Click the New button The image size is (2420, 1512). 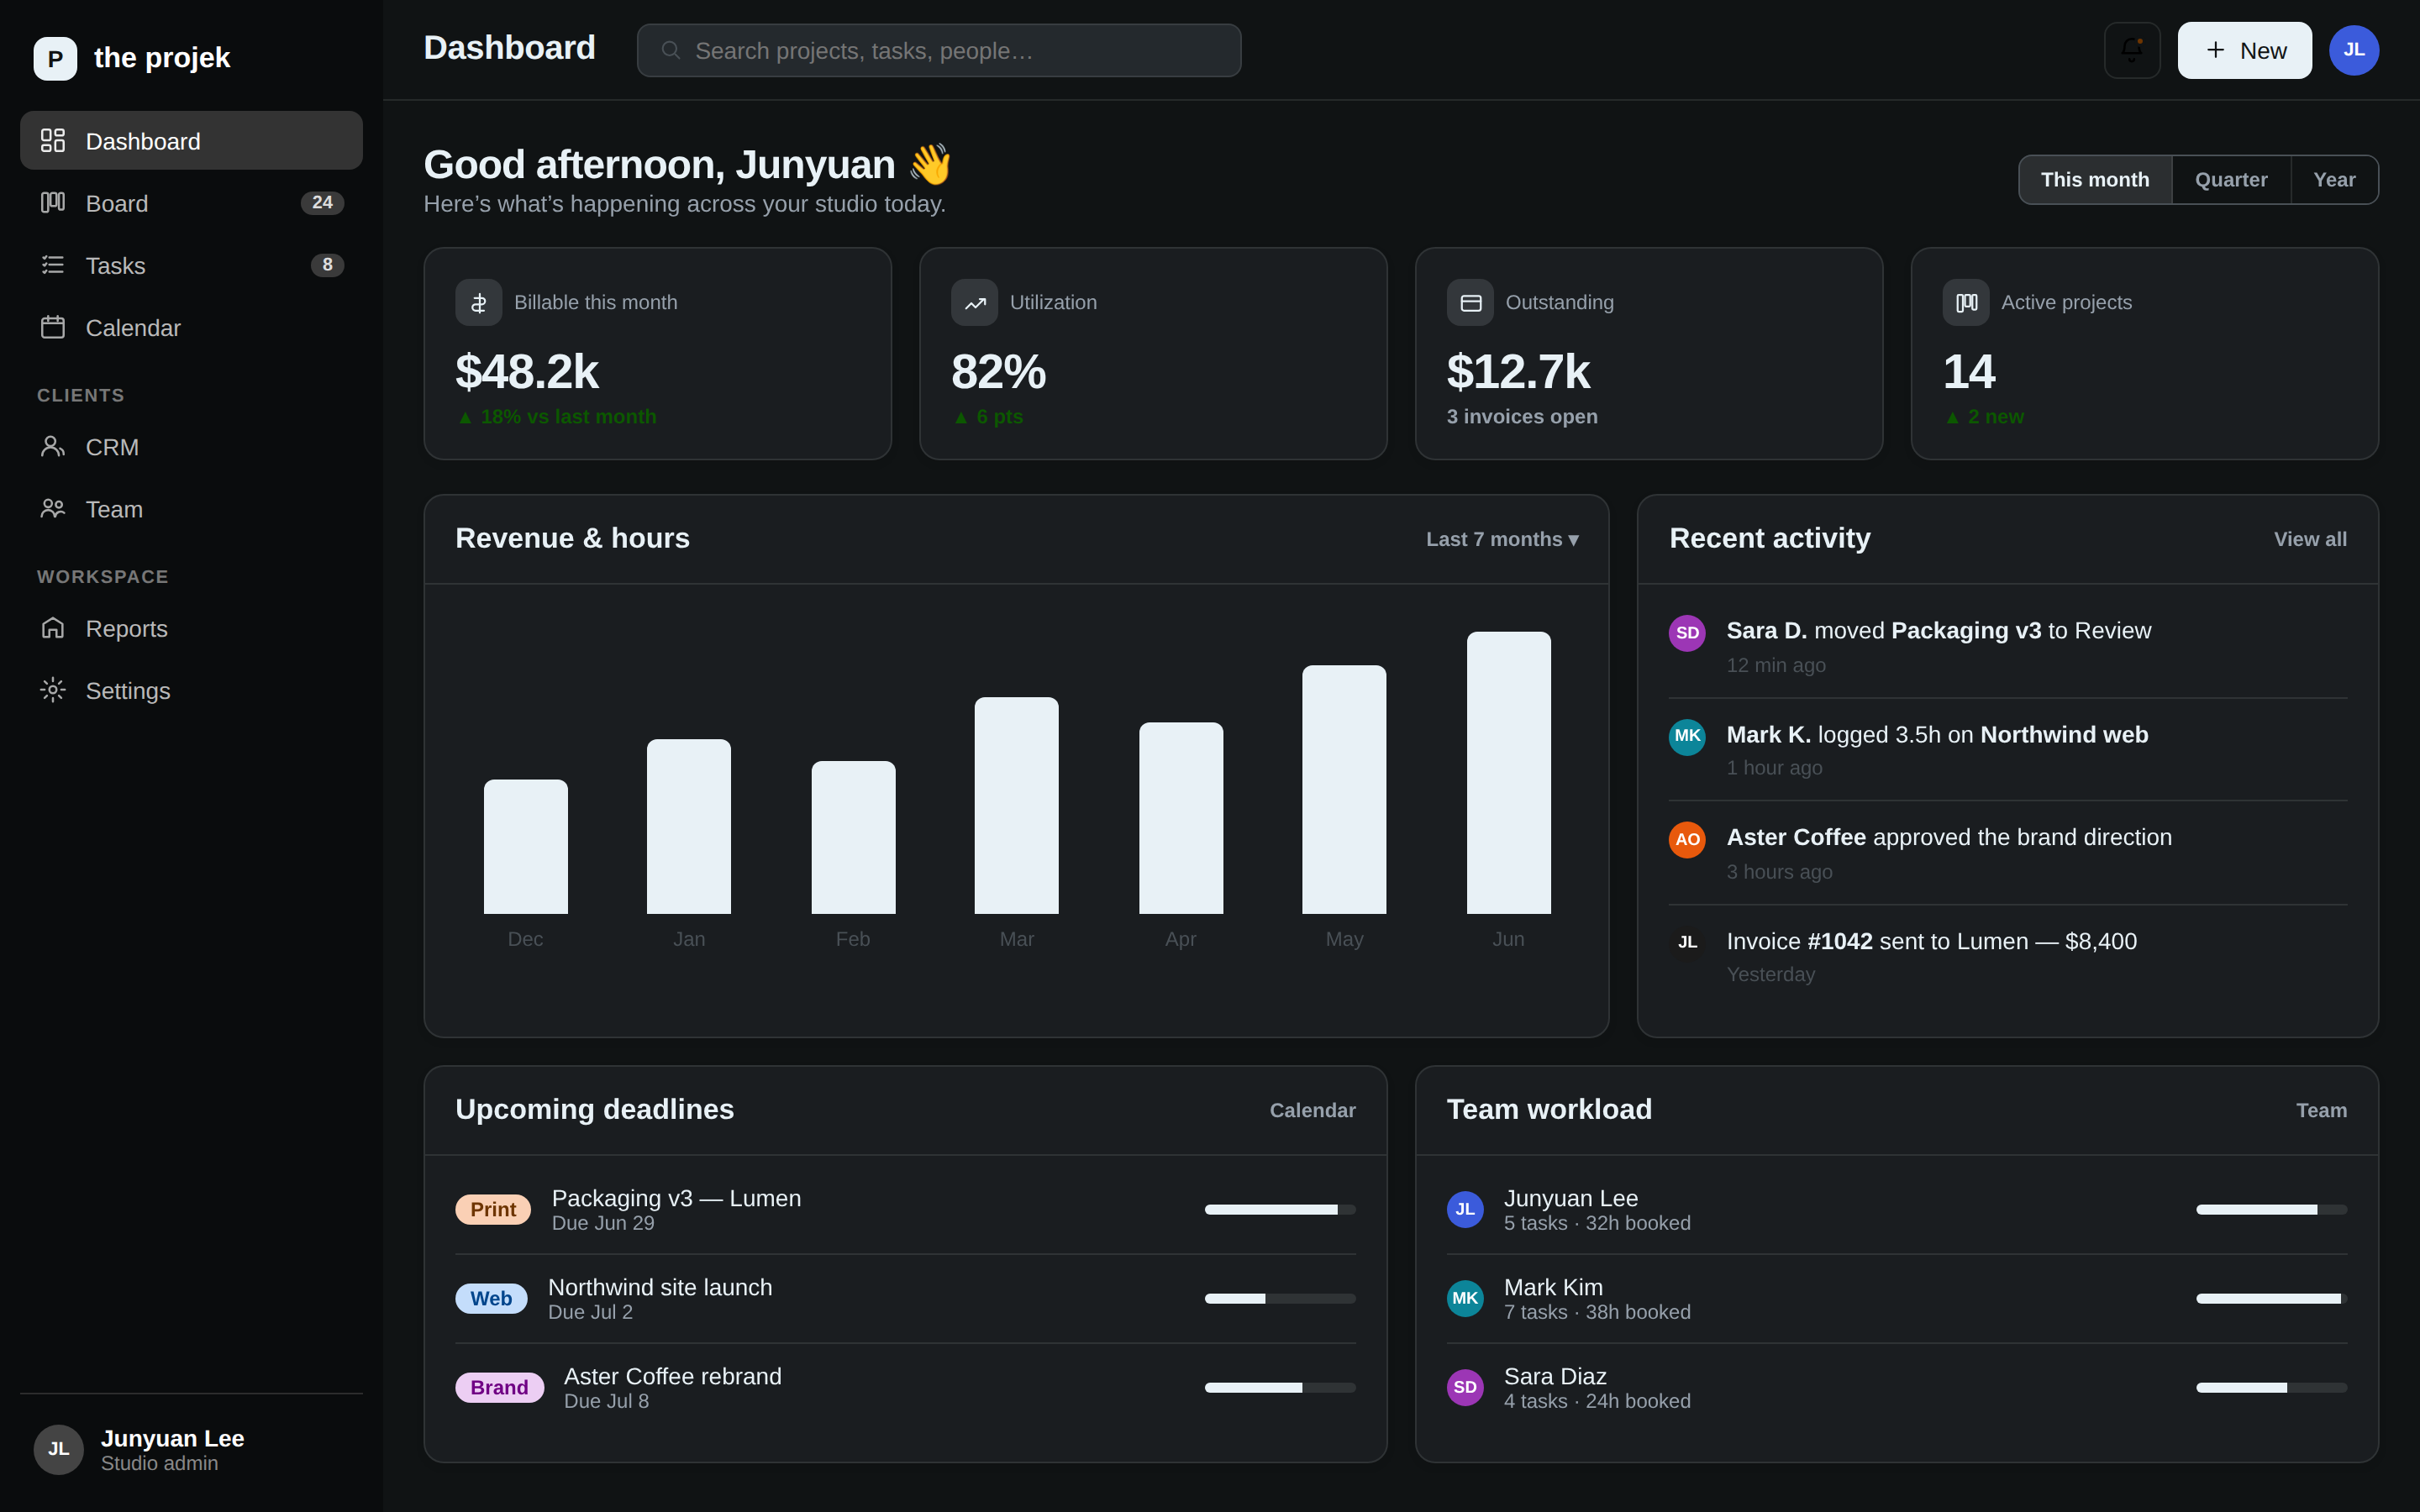(x=2244, y=50)
